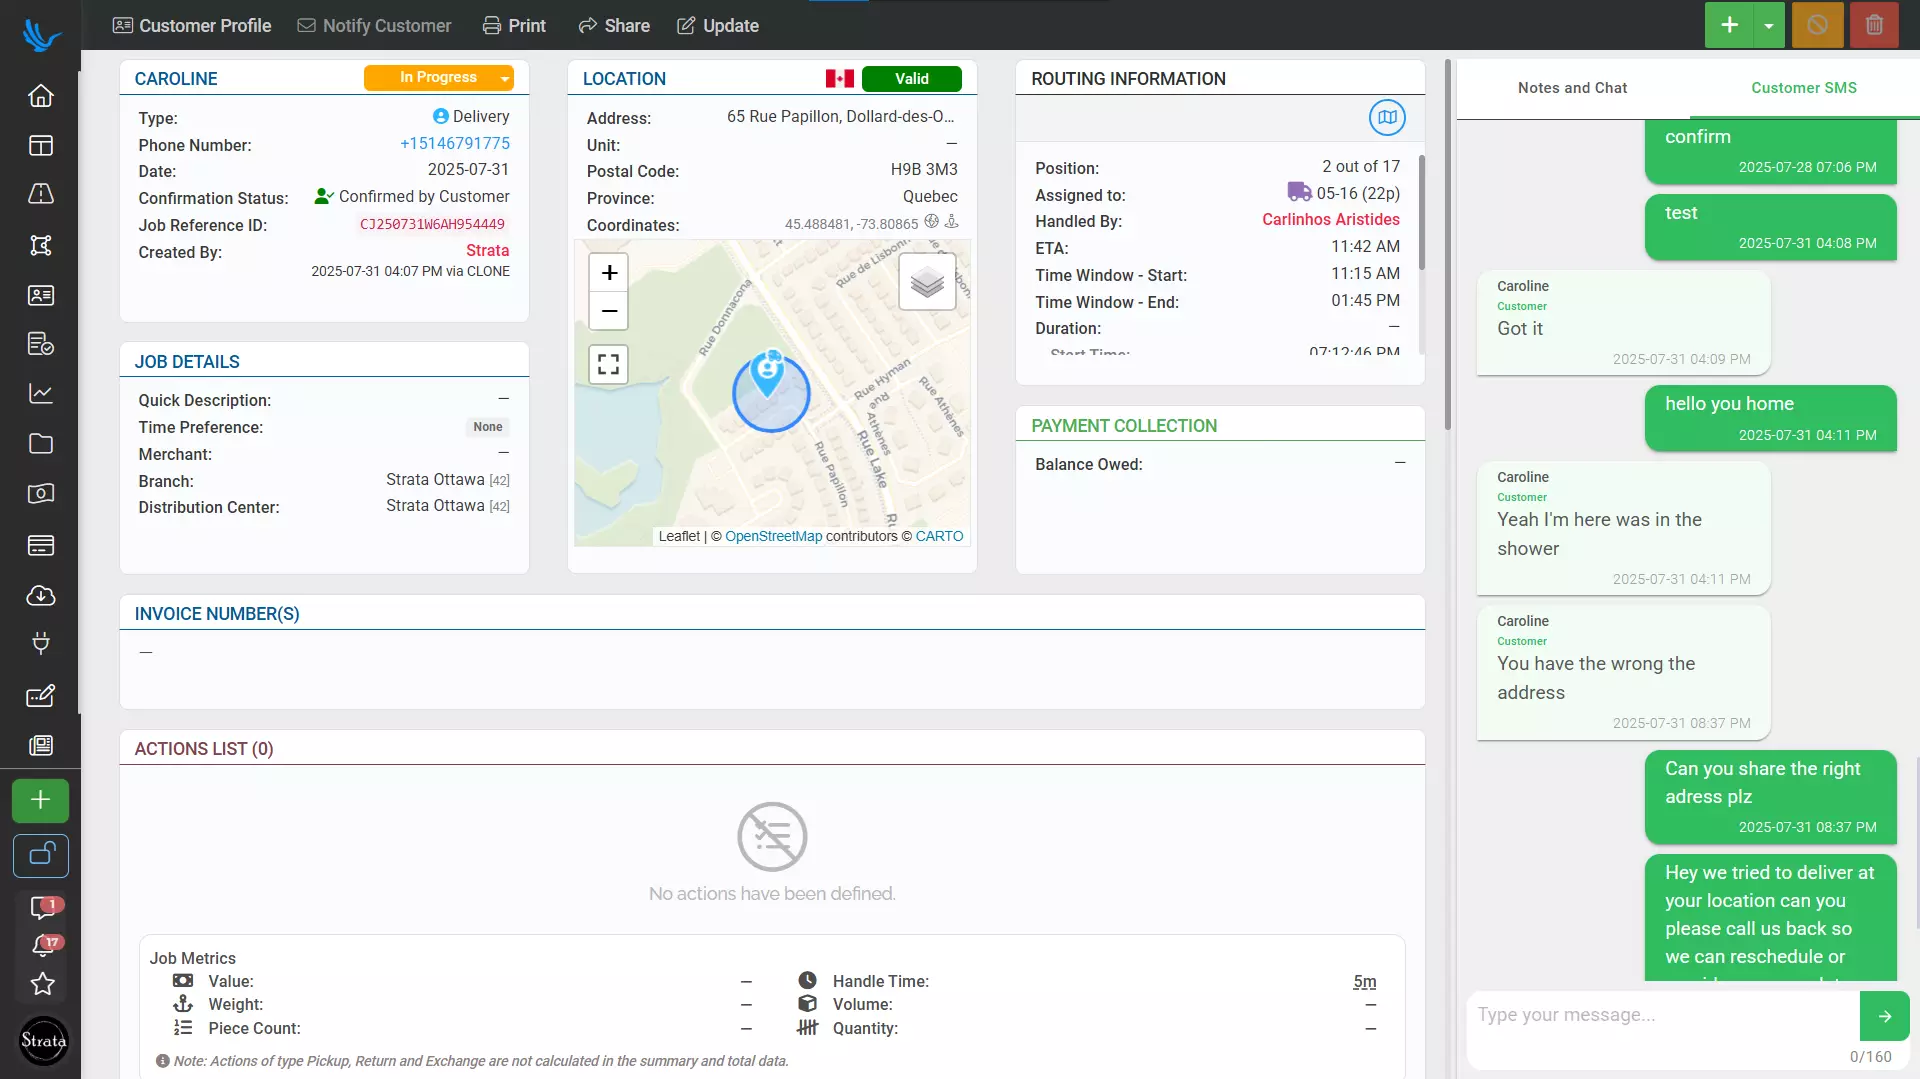Open the routing map view icon
The height and width of the screenshot is (1079, 1920).
coord(1387,118)
